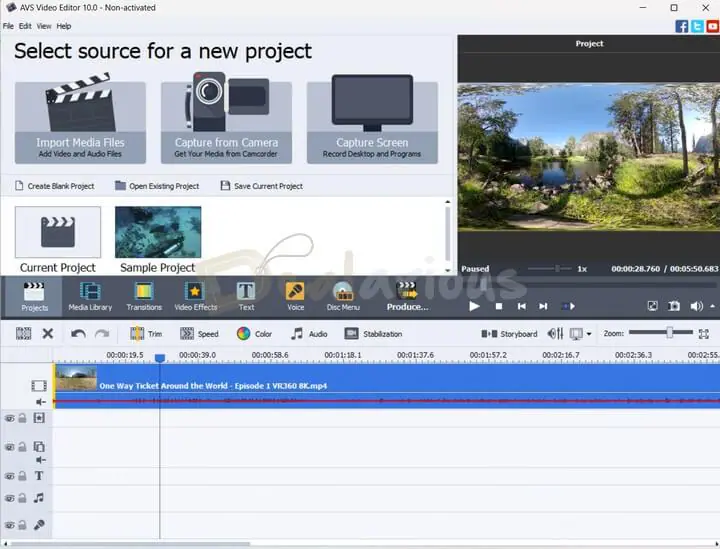Lock the video effects track
720x549 pixels.
click(22, 418)
